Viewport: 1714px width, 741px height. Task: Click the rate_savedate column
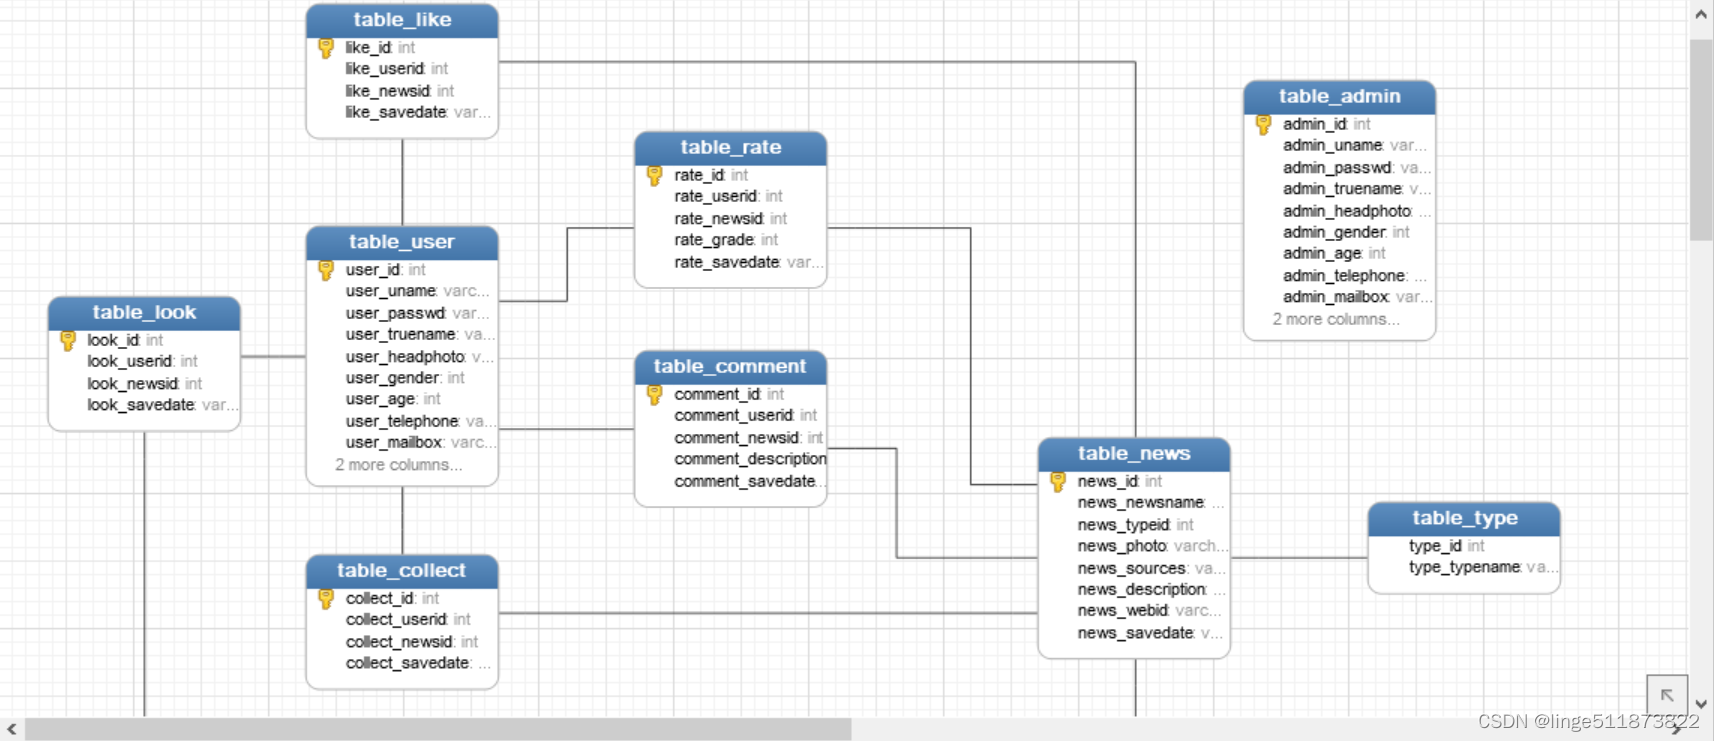pyautogui.click(x=748, y=262)
